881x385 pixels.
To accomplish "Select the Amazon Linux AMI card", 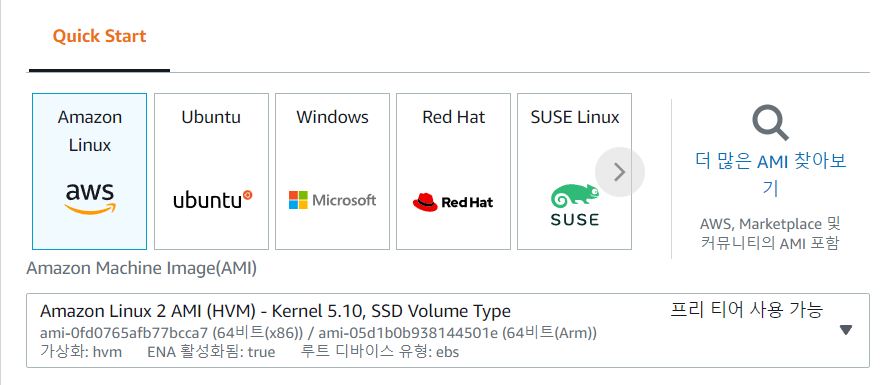I will point(89,171).
